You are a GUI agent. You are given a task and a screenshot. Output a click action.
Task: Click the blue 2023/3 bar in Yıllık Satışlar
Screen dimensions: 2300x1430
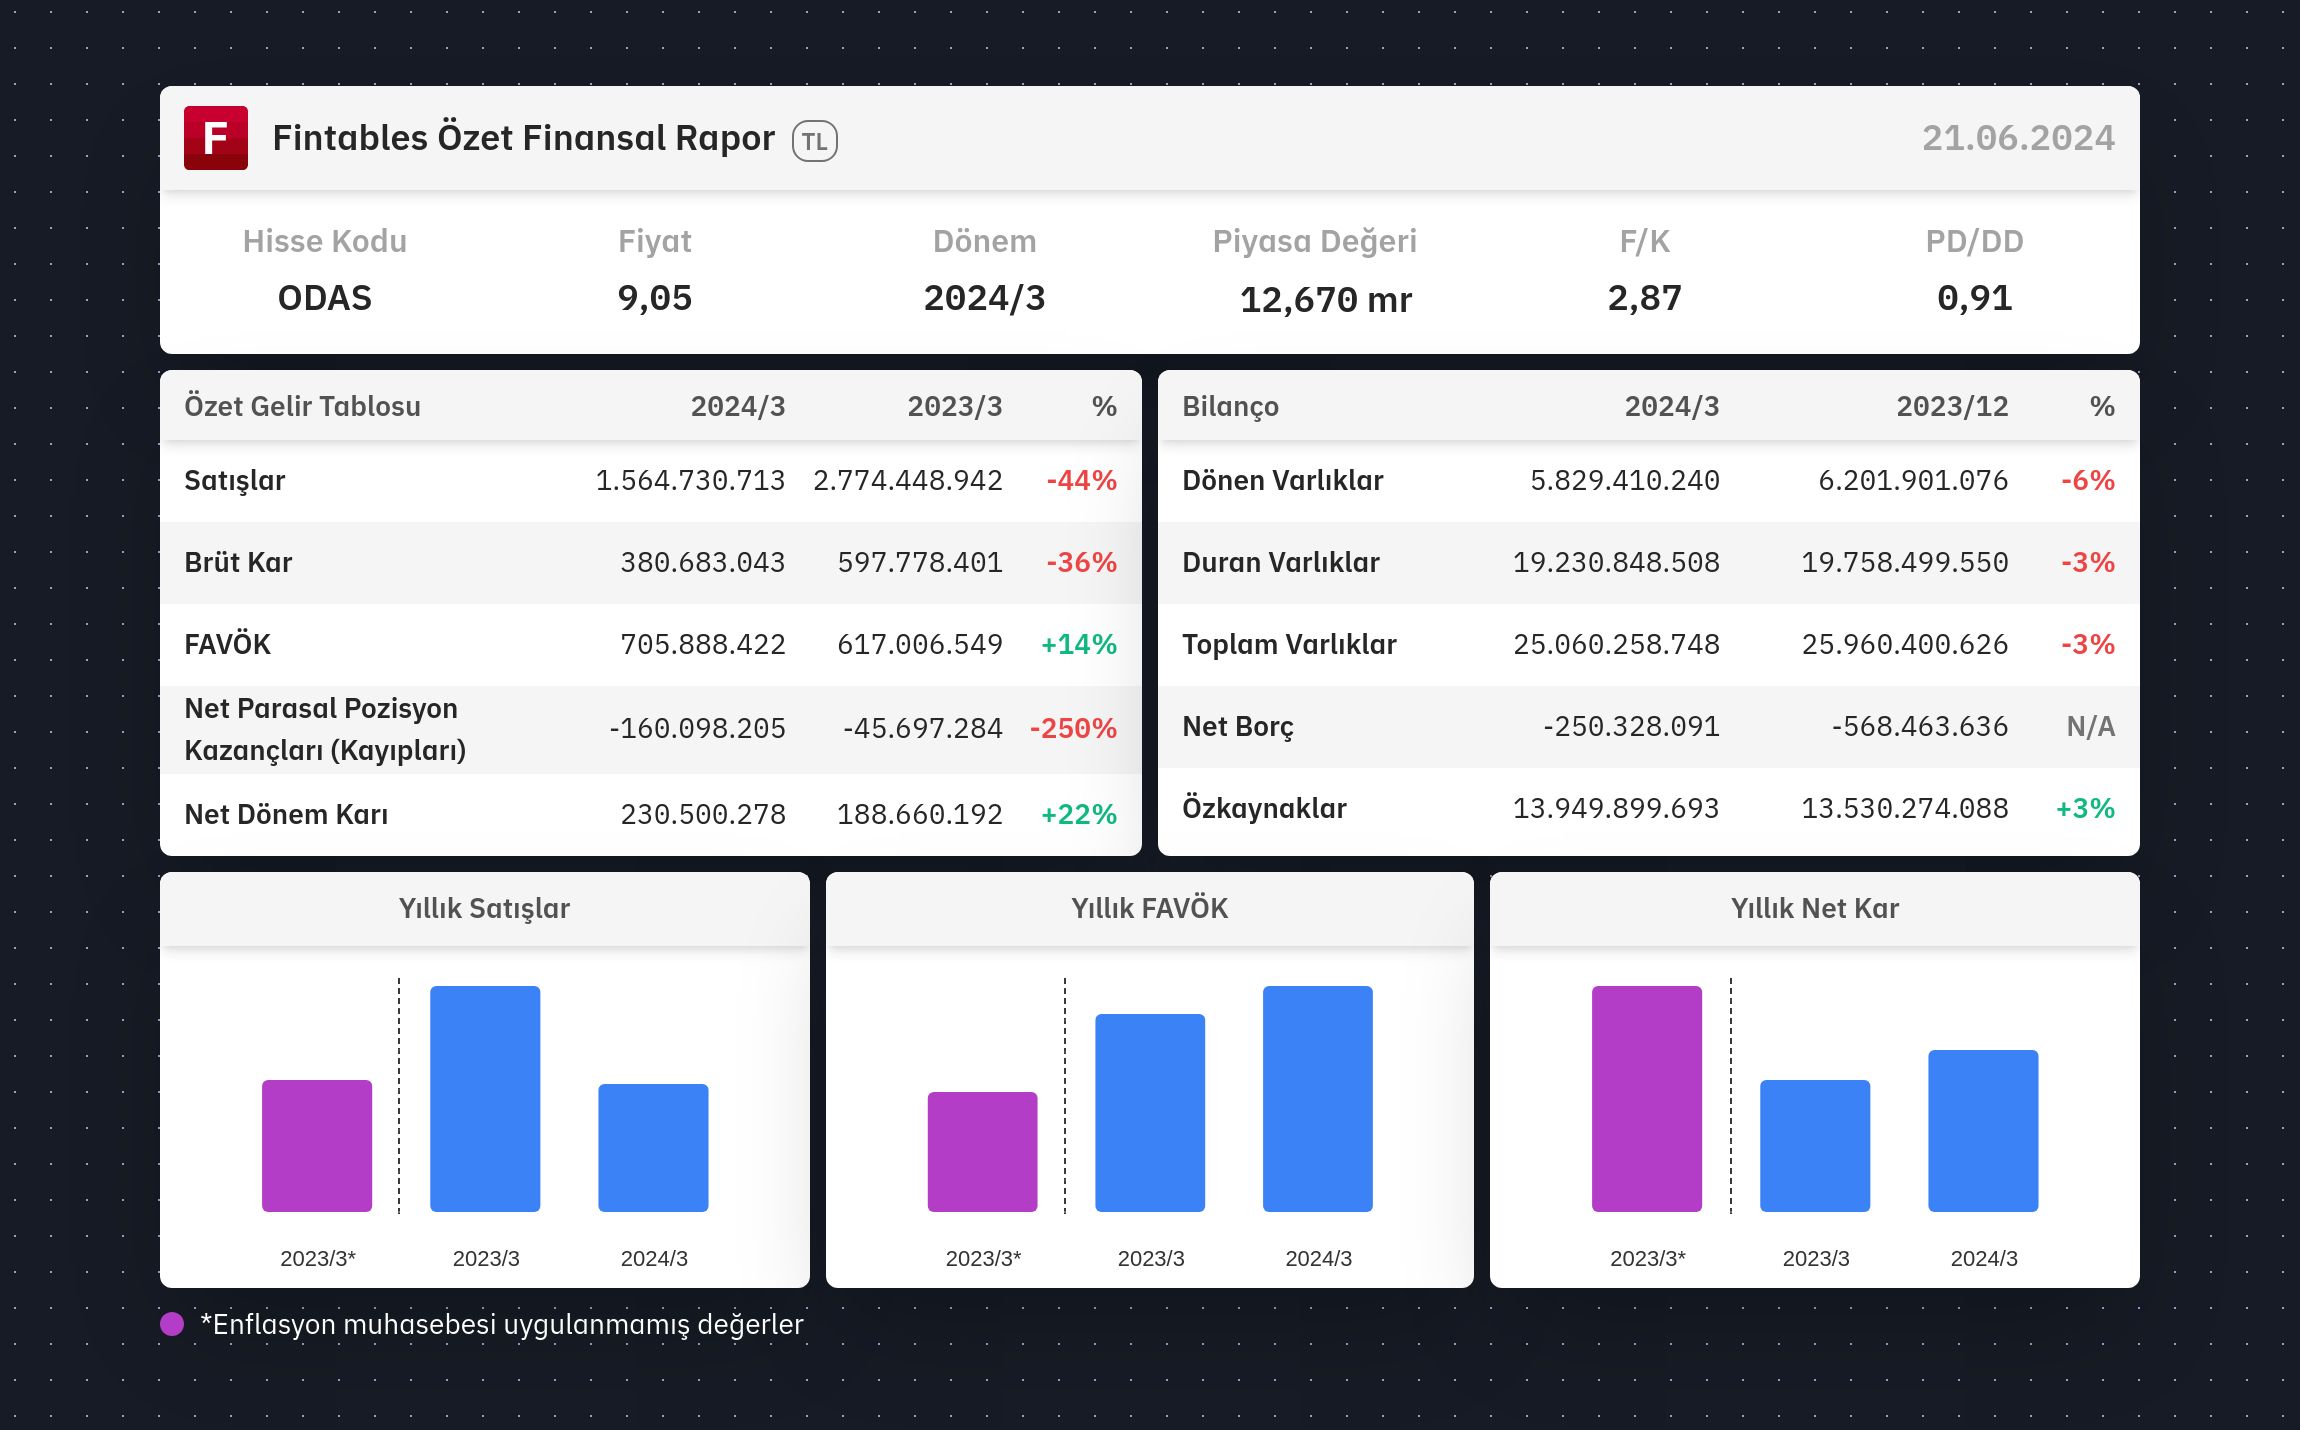click(x=485, y=1099)
